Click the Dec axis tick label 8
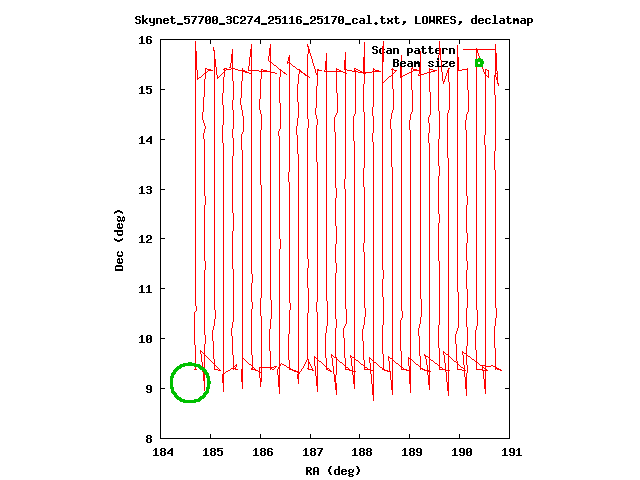Viewport: 640px width, 480px height. (149, 439)
